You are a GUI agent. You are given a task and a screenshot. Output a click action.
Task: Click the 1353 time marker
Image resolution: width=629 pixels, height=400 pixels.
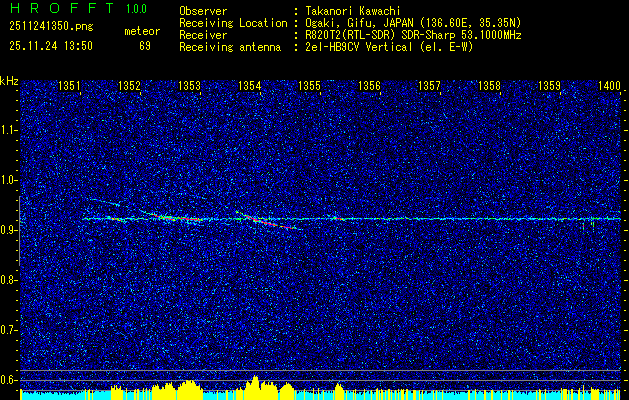click(189, 86)
